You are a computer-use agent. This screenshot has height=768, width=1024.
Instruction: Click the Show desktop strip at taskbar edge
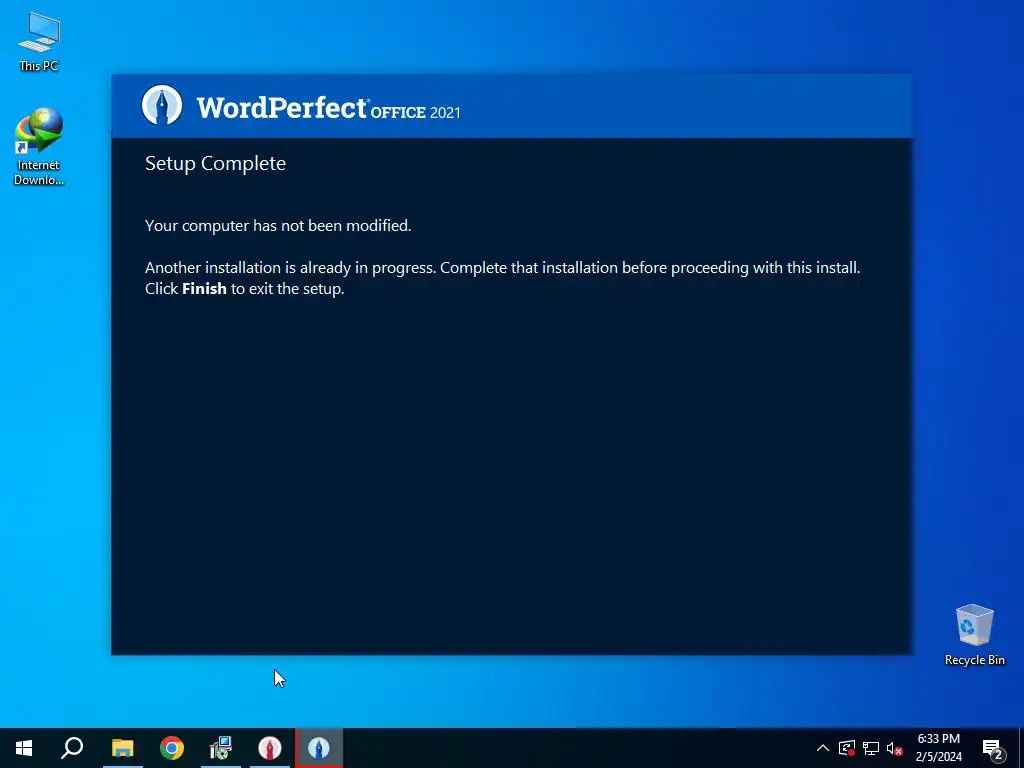click(1021, 748)
